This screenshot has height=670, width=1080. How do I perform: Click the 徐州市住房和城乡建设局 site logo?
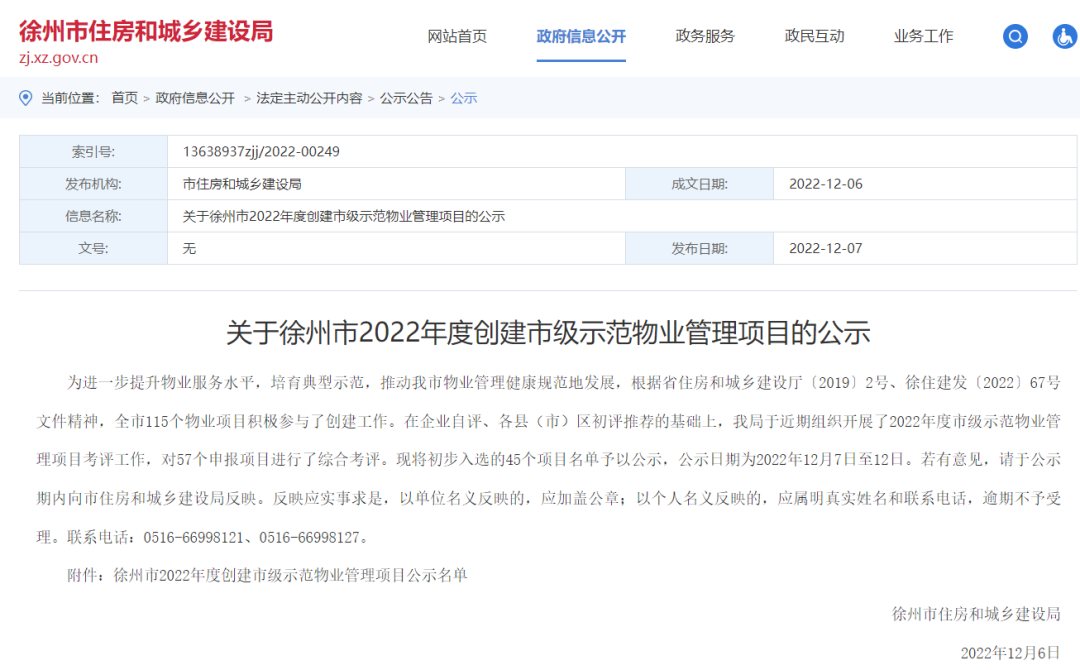(146, 32)
